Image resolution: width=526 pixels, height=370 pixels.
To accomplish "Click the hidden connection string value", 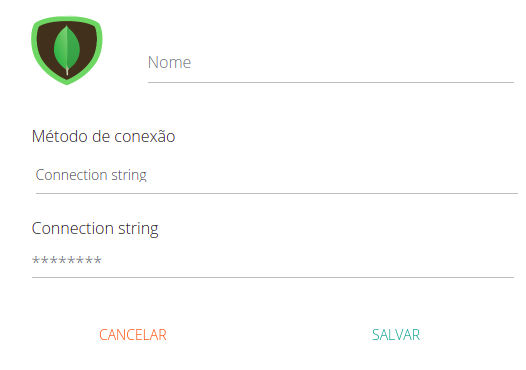I will 67,260.
